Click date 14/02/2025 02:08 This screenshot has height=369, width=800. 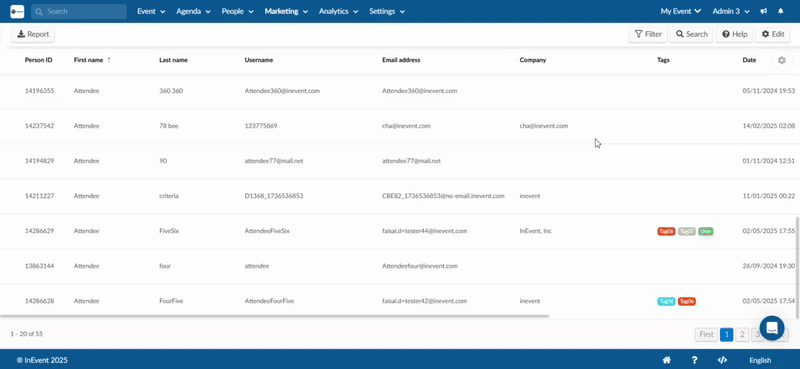(768, 126)
